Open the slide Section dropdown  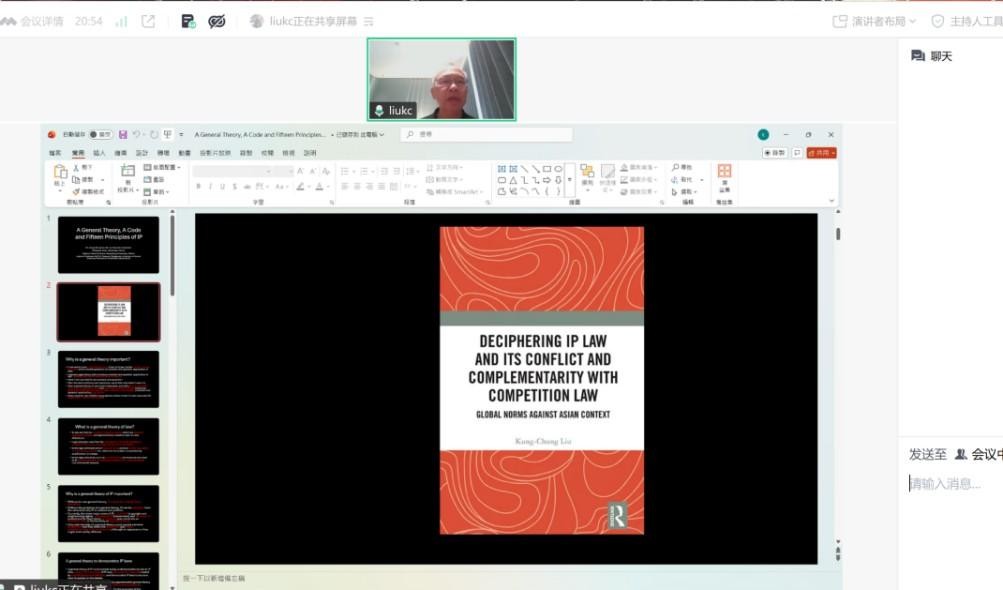pos(156,191)
